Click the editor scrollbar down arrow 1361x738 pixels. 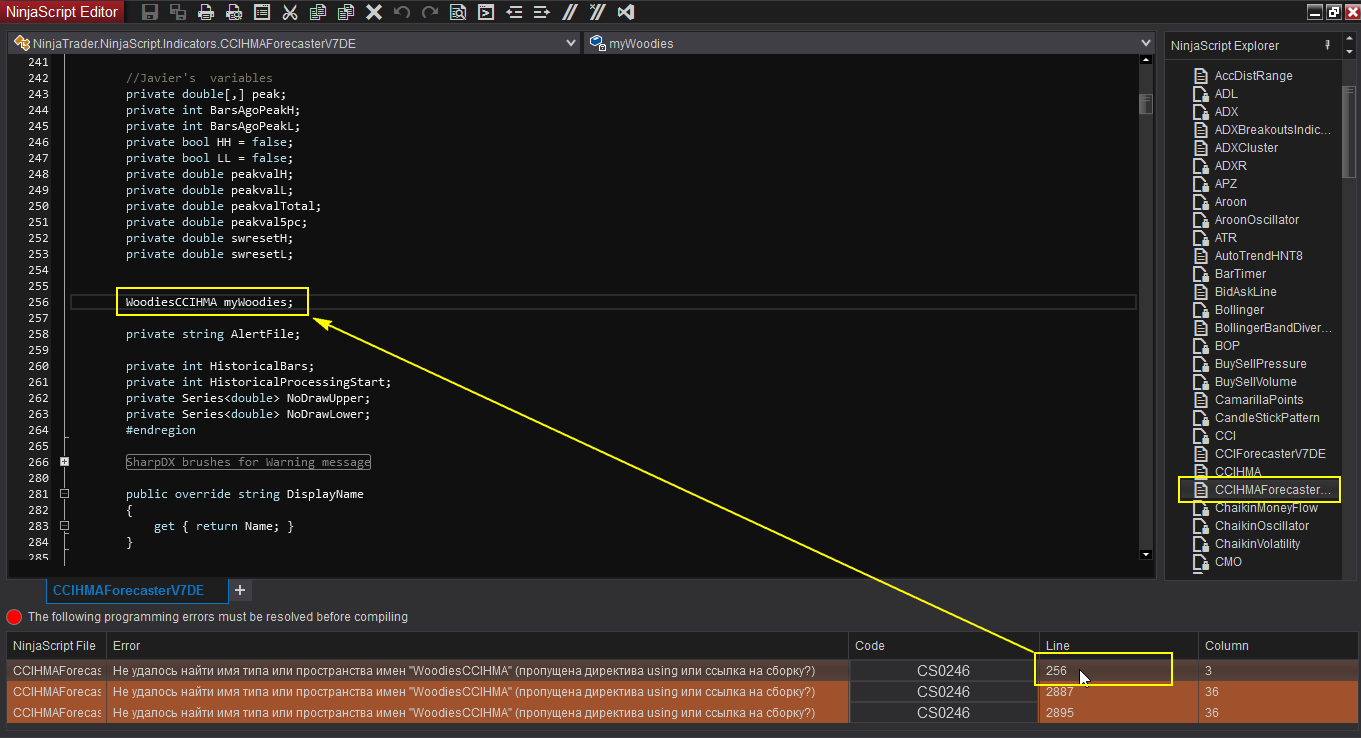click(1146, 553)
